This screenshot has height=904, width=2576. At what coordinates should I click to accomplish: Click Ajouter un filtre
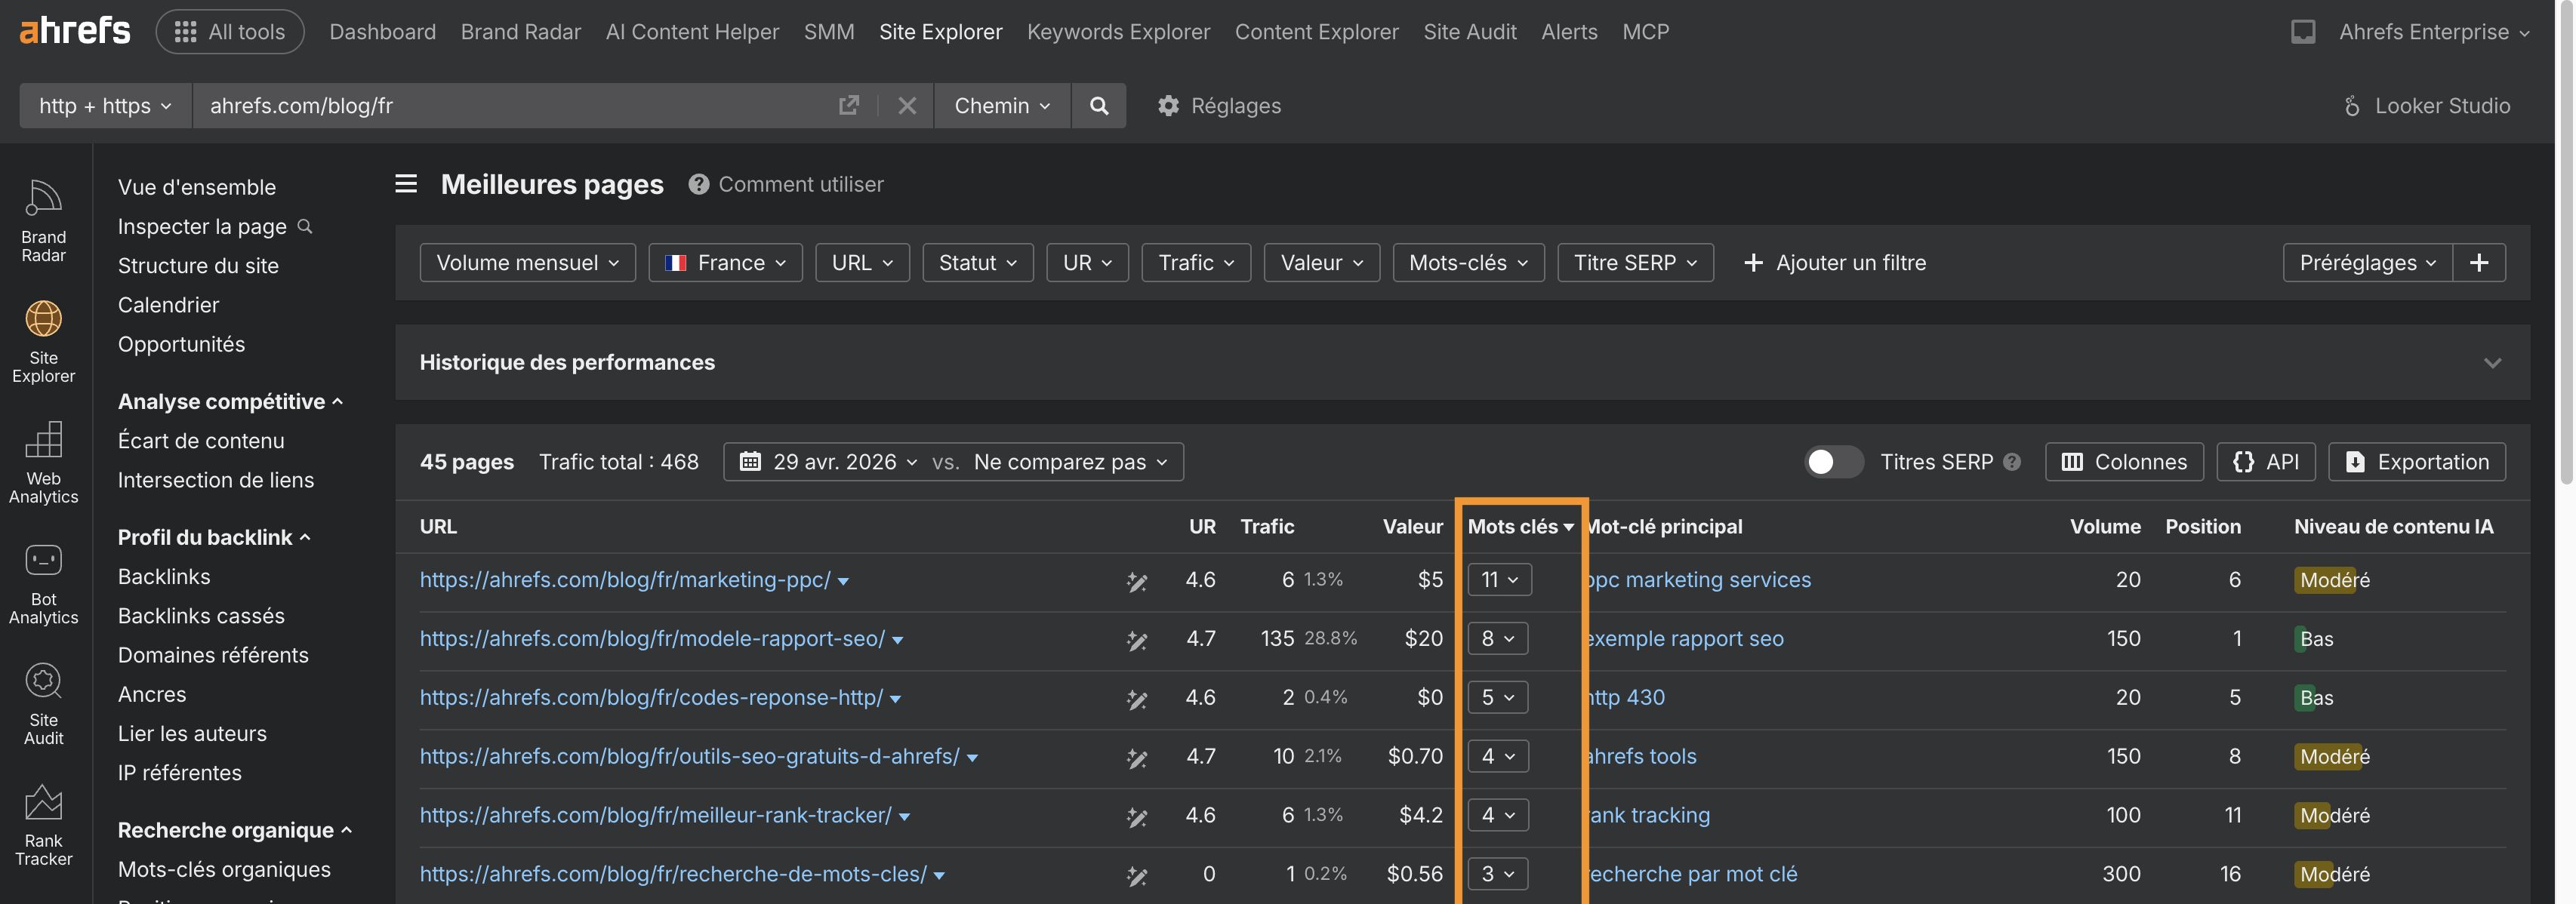pos(1834,262)
